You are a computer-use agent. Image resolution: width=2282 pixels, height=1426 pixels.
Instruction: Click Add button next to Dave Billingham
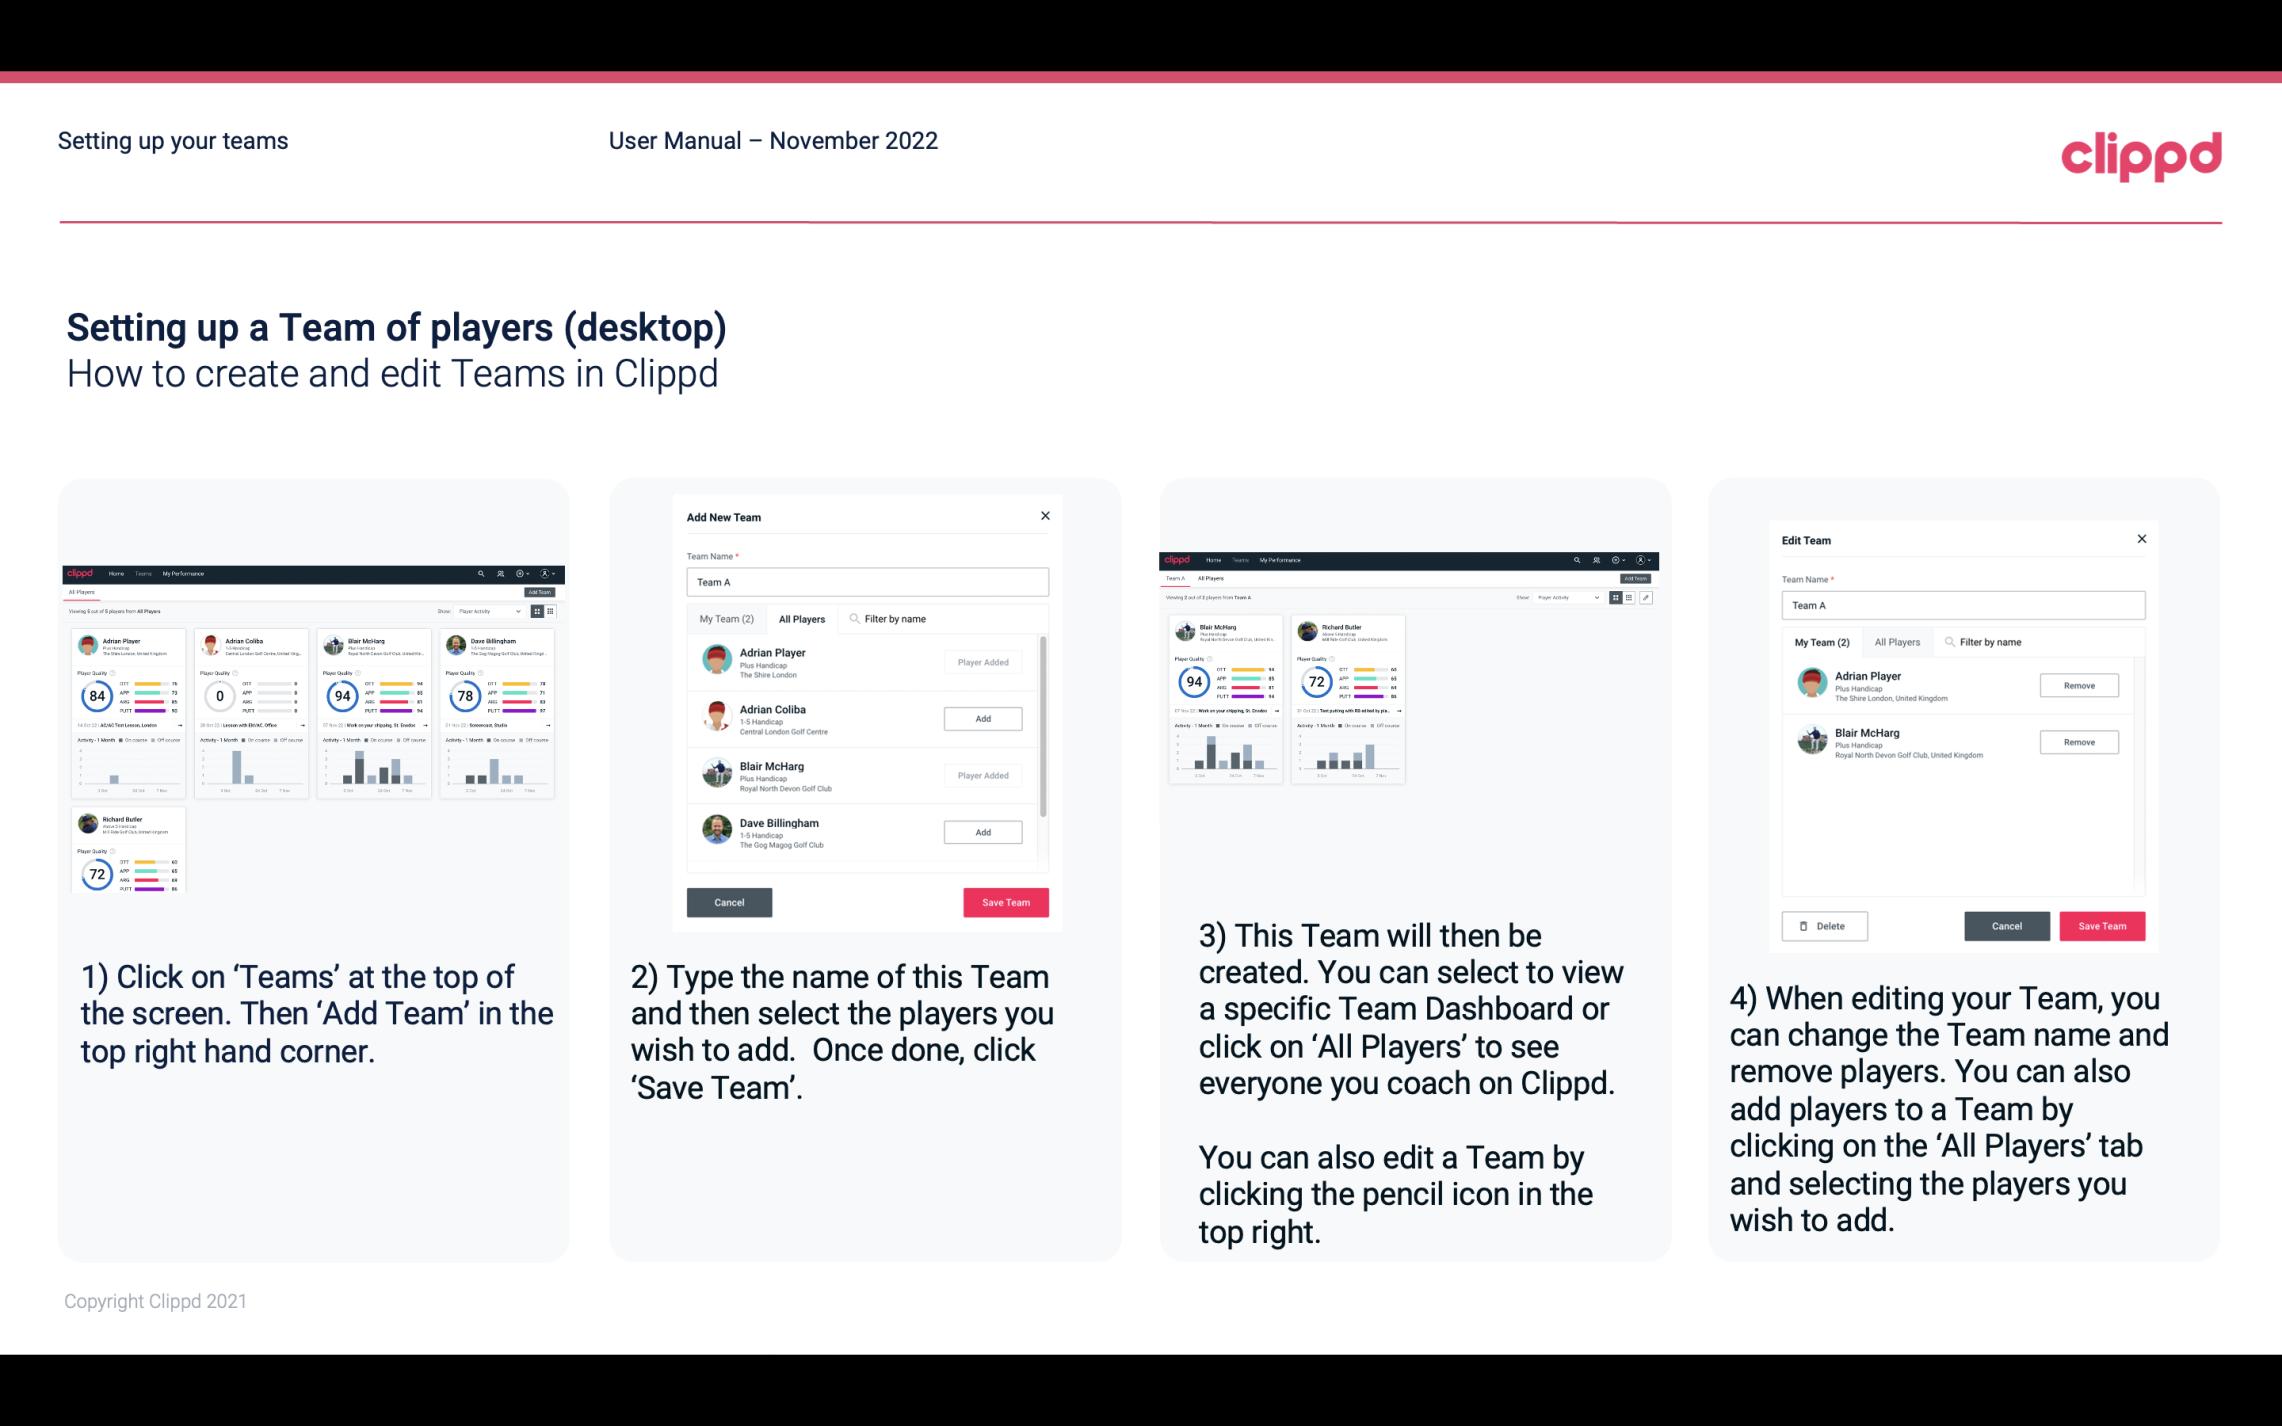click(981, 831)
